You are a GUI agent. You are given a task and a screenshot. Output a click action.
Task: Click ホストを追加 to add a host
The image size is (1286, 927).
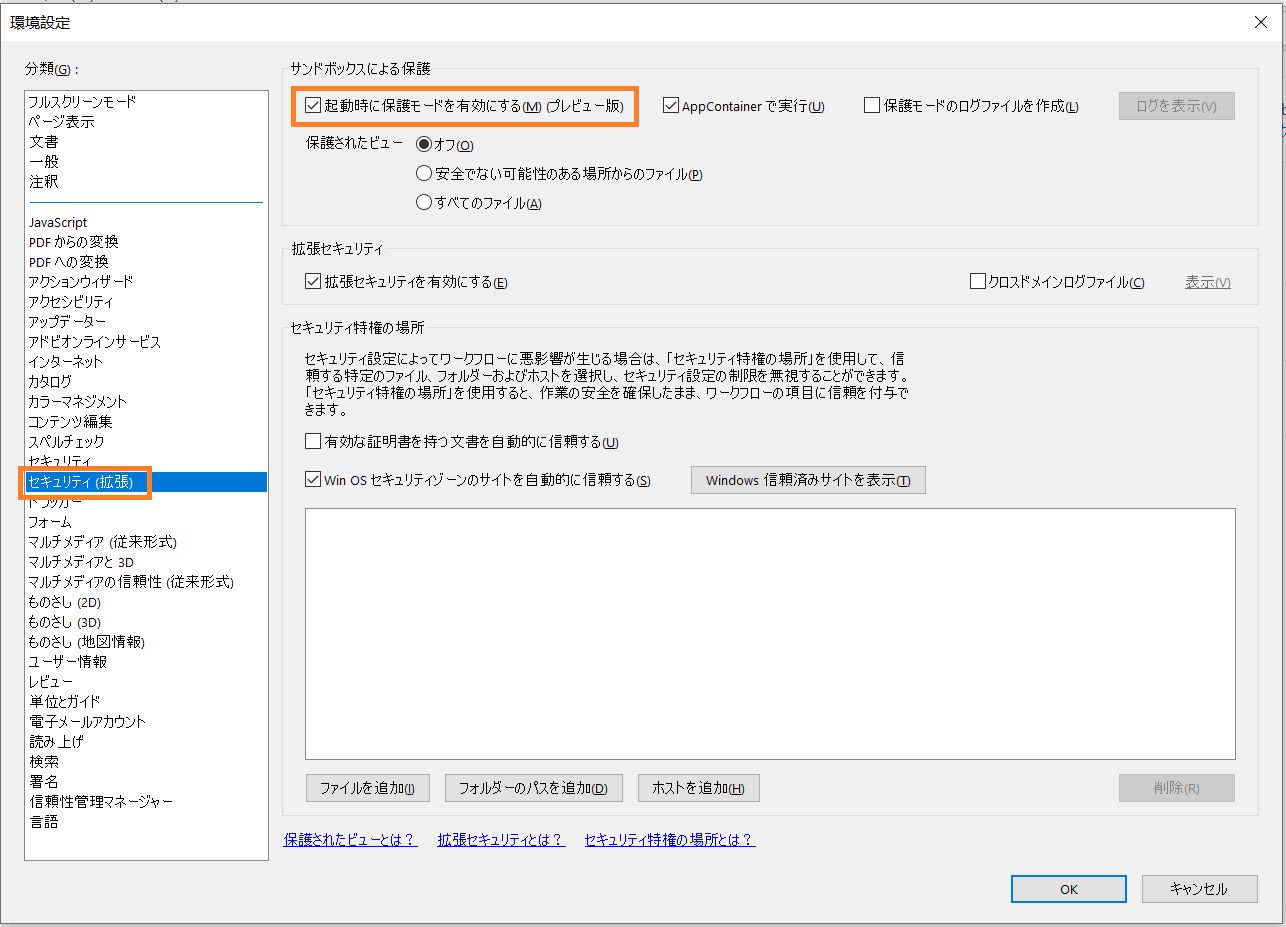[698, 788]
